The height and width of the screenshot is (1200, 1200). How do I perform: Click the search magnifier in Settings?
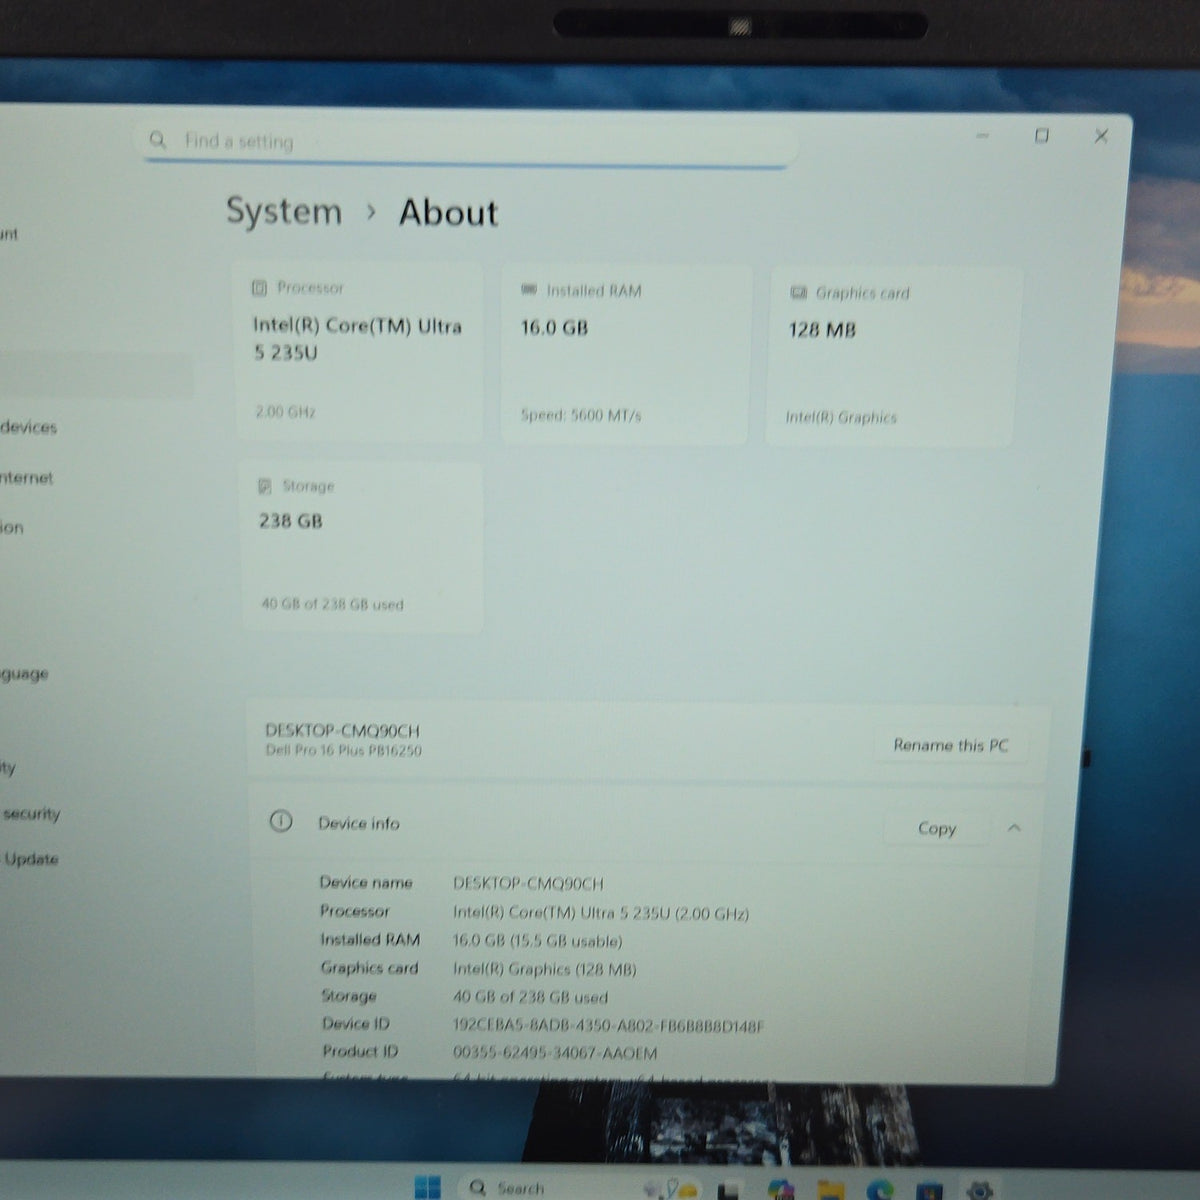157,140
